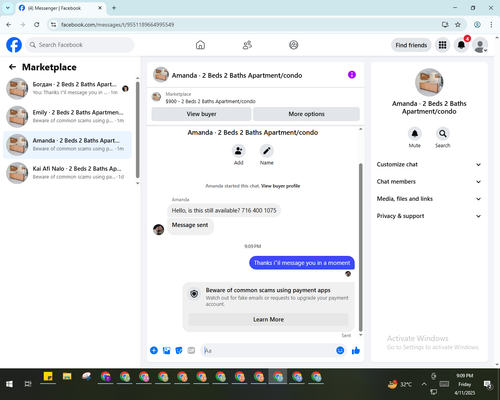Open the account profile avatar menu
Image resolution: width=500 pixels, height=400 pixels.
(480, 45)
